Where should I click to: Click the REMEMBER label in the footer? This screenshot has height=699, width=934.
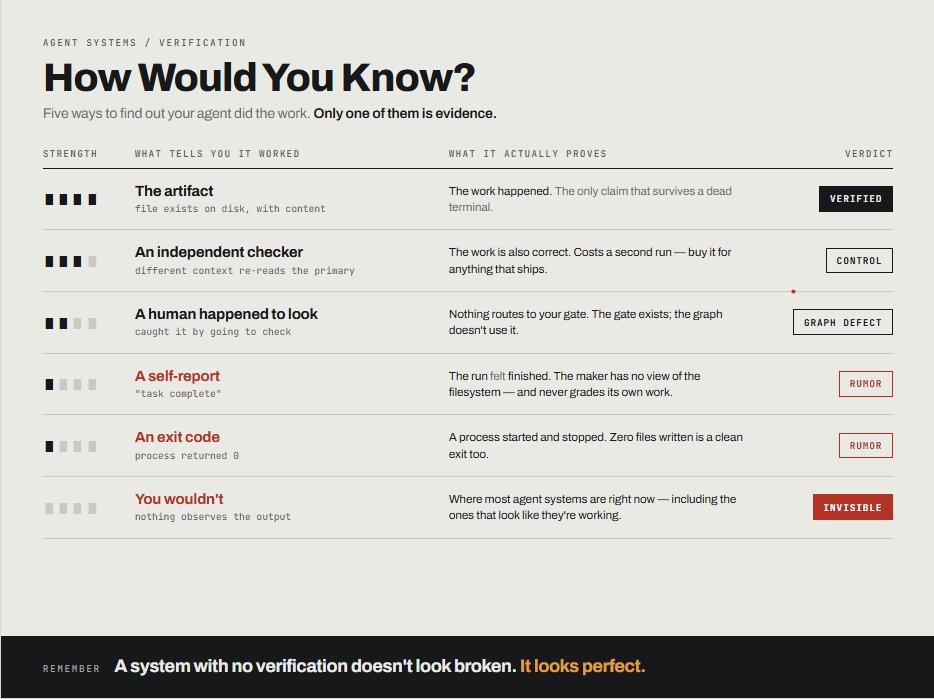point(71,669)
